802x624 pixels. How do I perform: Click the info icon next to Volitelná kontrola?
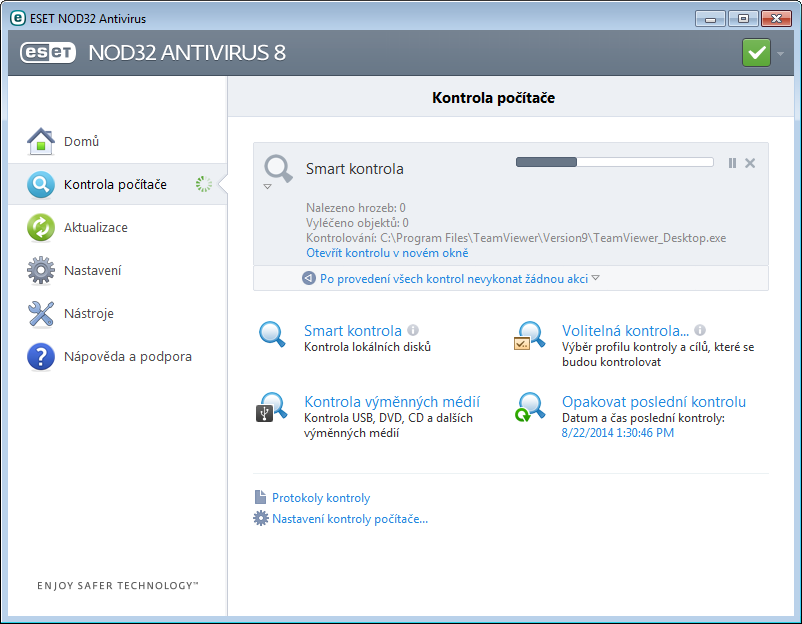[700, 330]
